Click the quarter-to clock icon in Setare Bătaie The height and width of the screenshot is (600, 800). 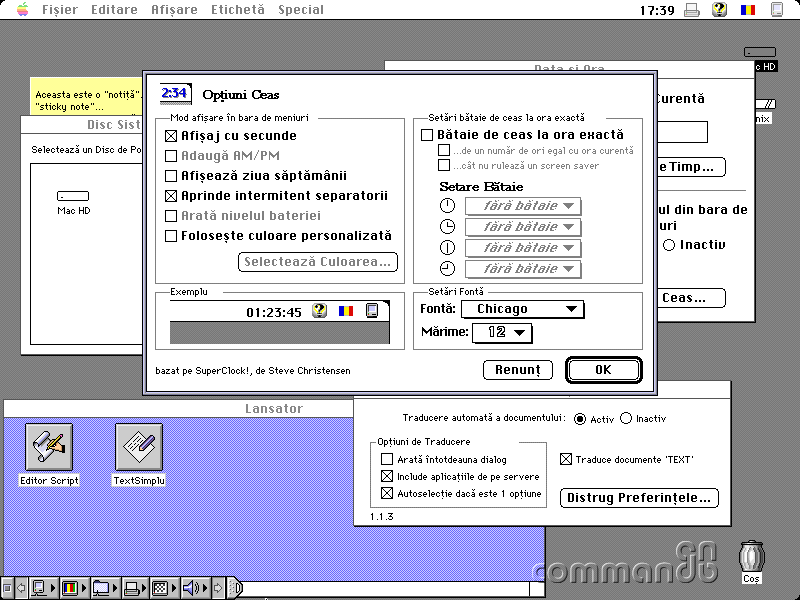click(x=447, y=268)
